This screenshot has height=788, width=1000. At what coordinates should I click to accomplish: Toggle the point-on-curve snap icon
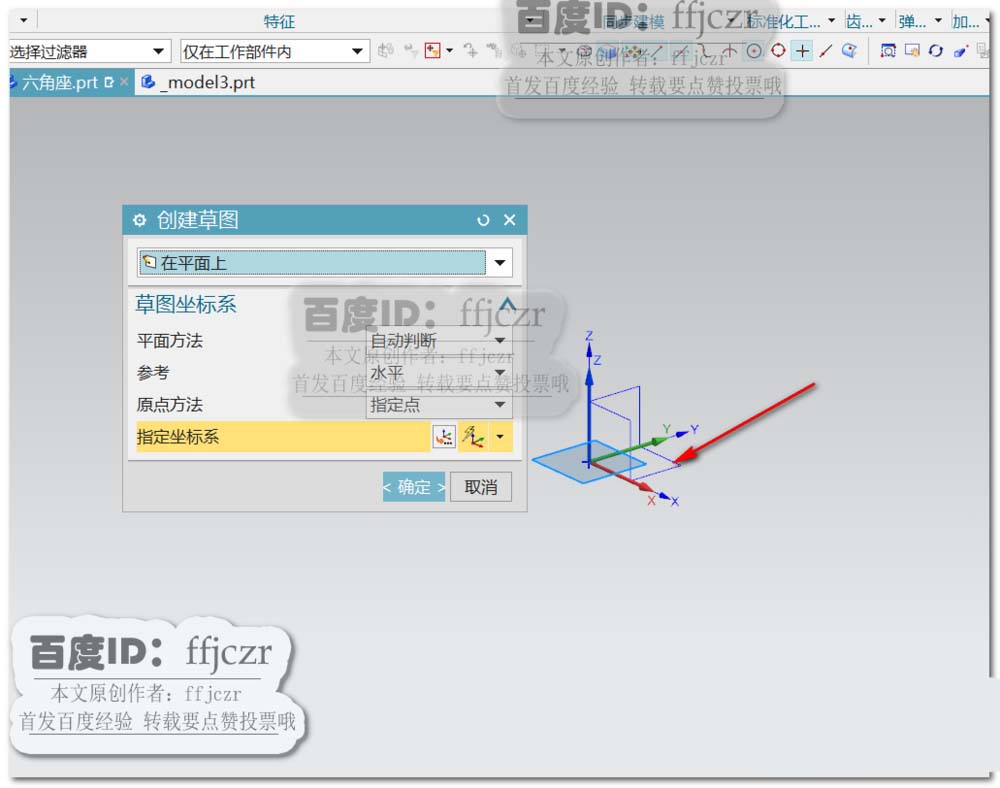tap(826, 51)
